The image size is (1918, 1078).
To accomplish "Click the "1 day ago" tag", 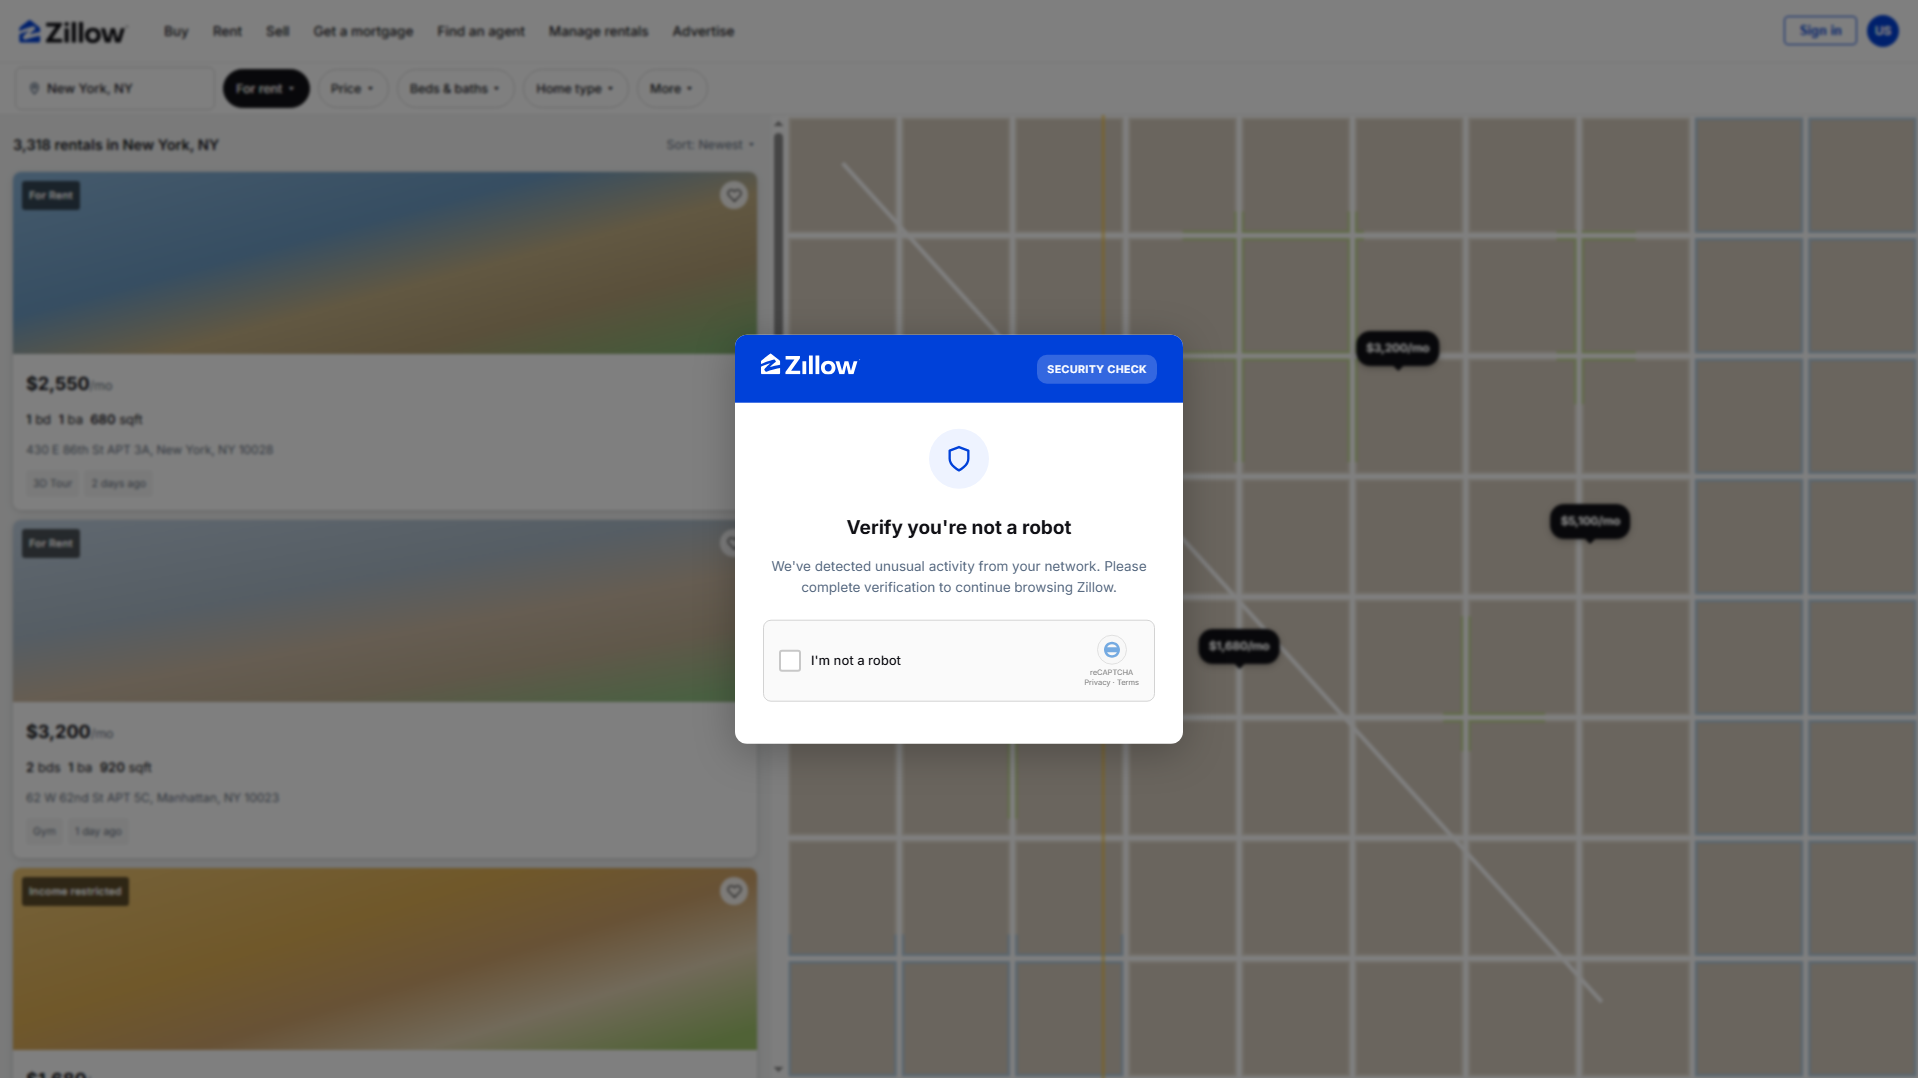I will pos(98,832).
